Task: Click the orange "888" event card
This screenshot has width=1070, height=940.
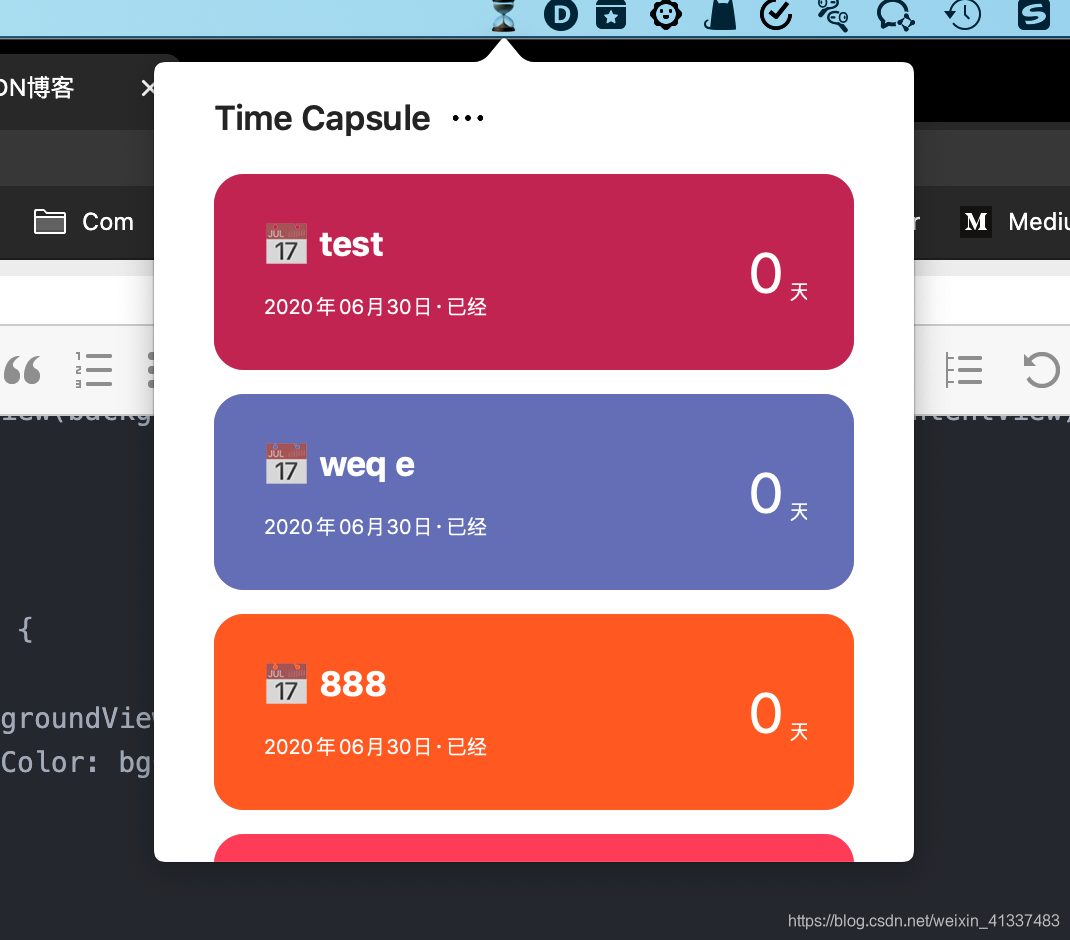Action: tap(533, 711)
